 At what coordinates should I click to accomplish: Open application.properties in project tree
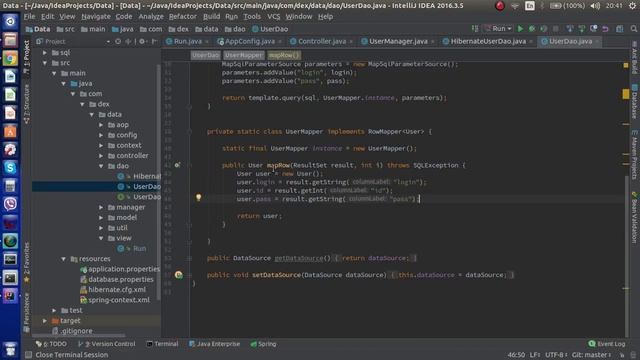coord(120,269)
